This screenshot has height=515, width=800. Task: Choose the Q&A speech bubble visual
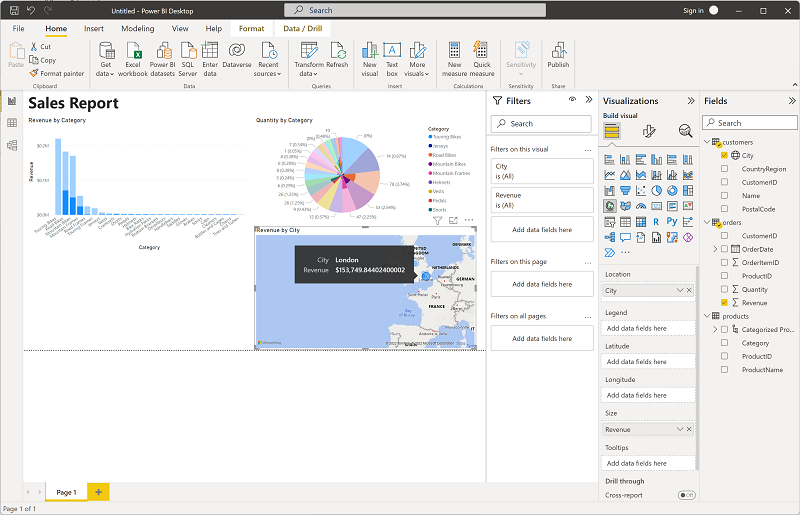(625, 237)
